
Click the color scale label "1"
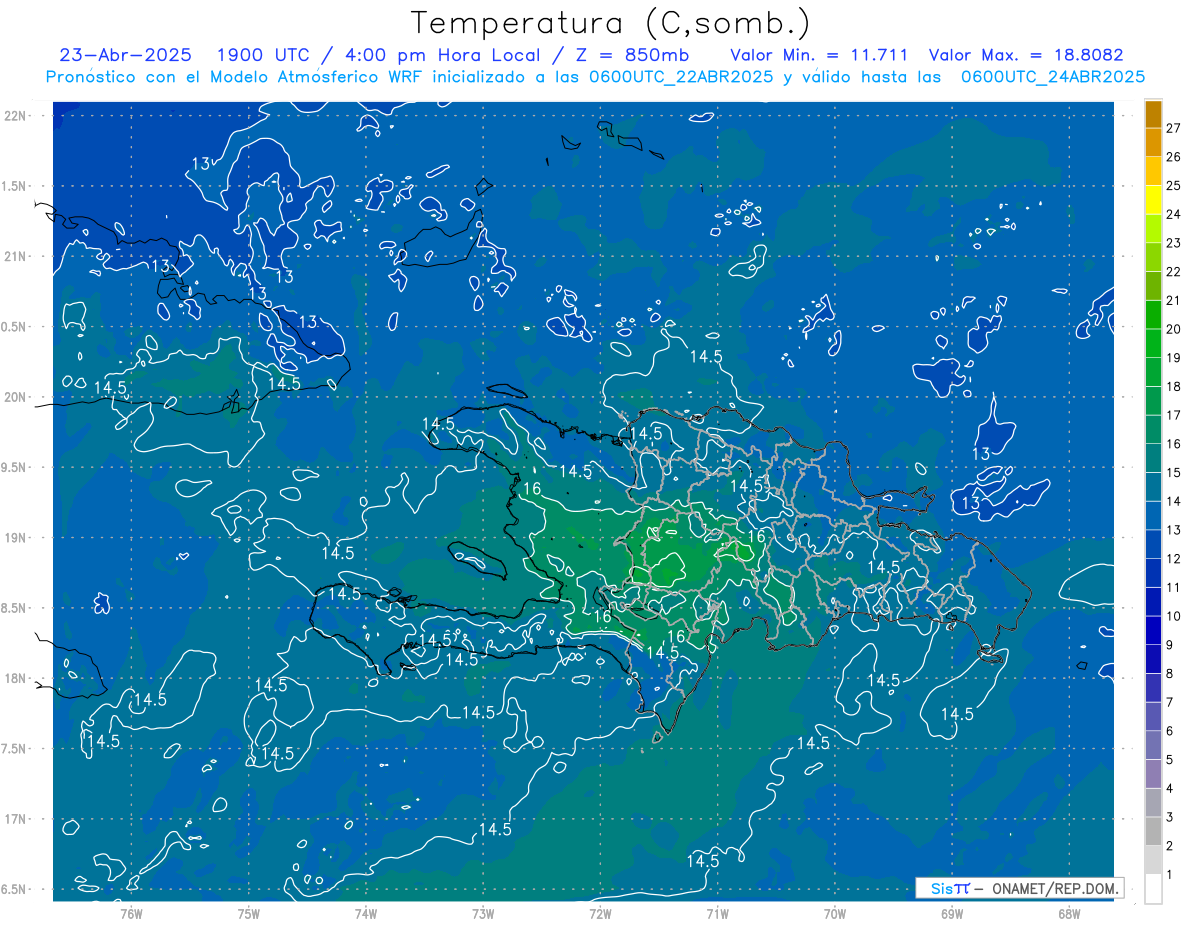[x=1169, y=875]
